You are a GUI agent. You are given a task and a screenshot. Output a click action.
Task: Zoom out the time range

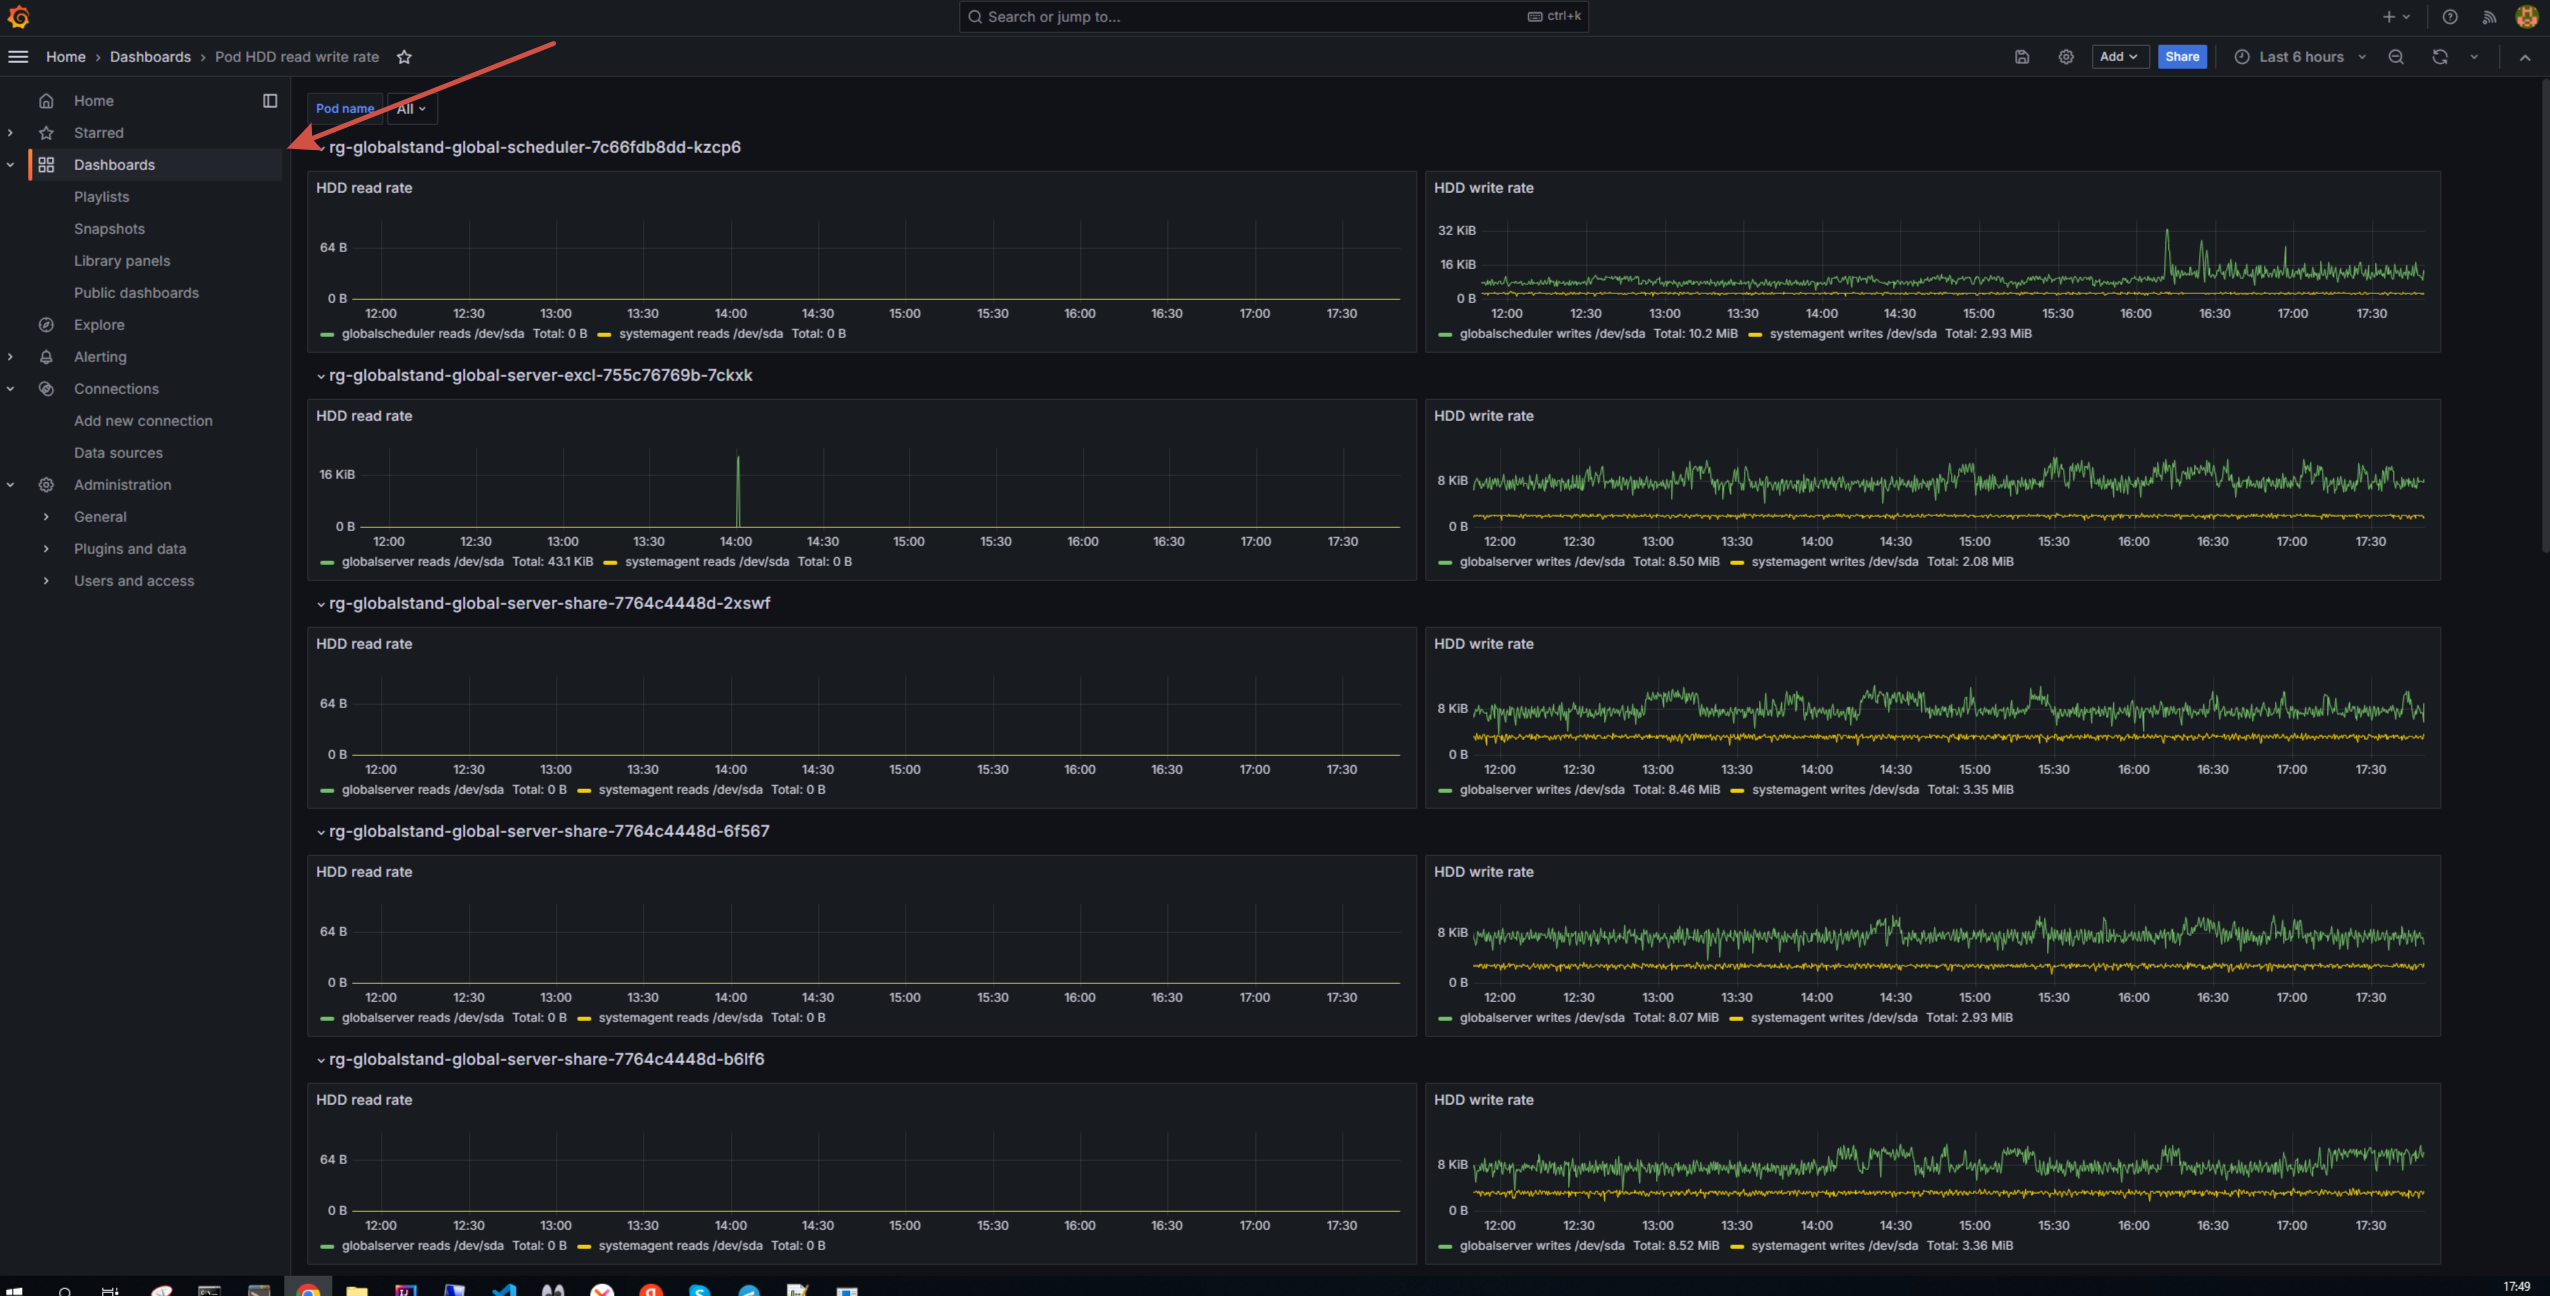click(2396, 57)
